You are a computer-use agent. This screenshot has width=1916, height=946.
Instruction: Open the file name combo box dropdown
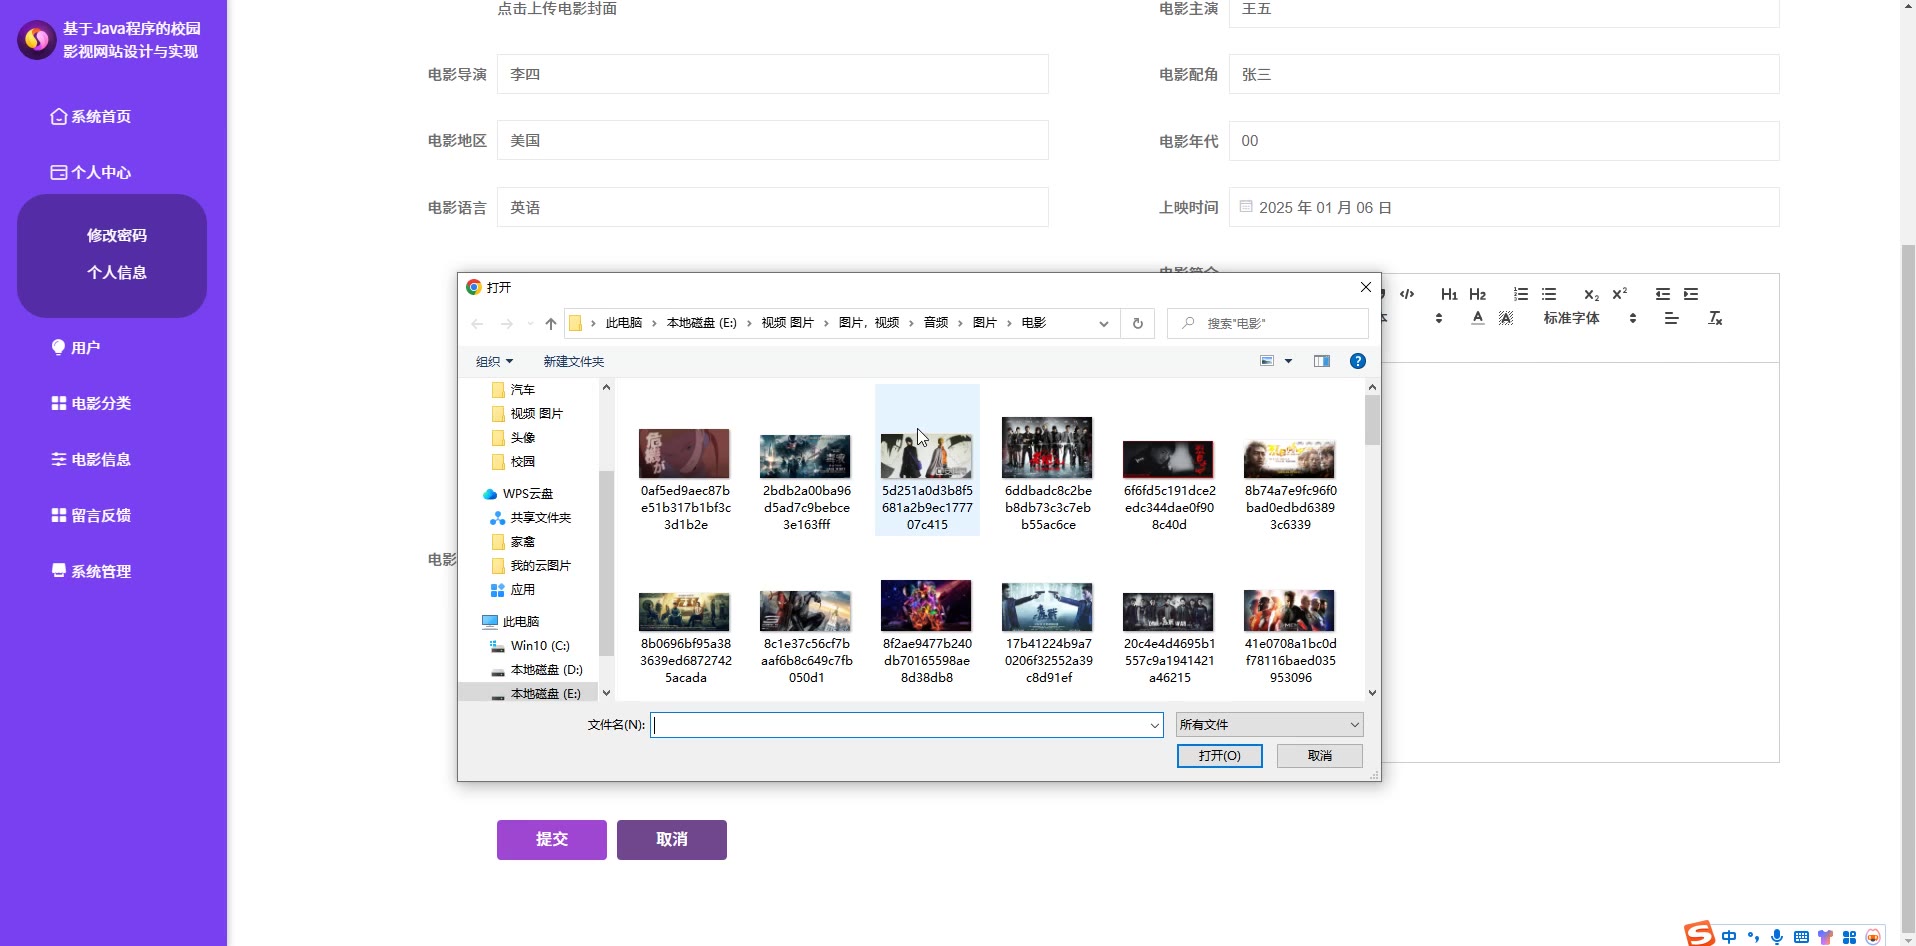pos(1154,725)
